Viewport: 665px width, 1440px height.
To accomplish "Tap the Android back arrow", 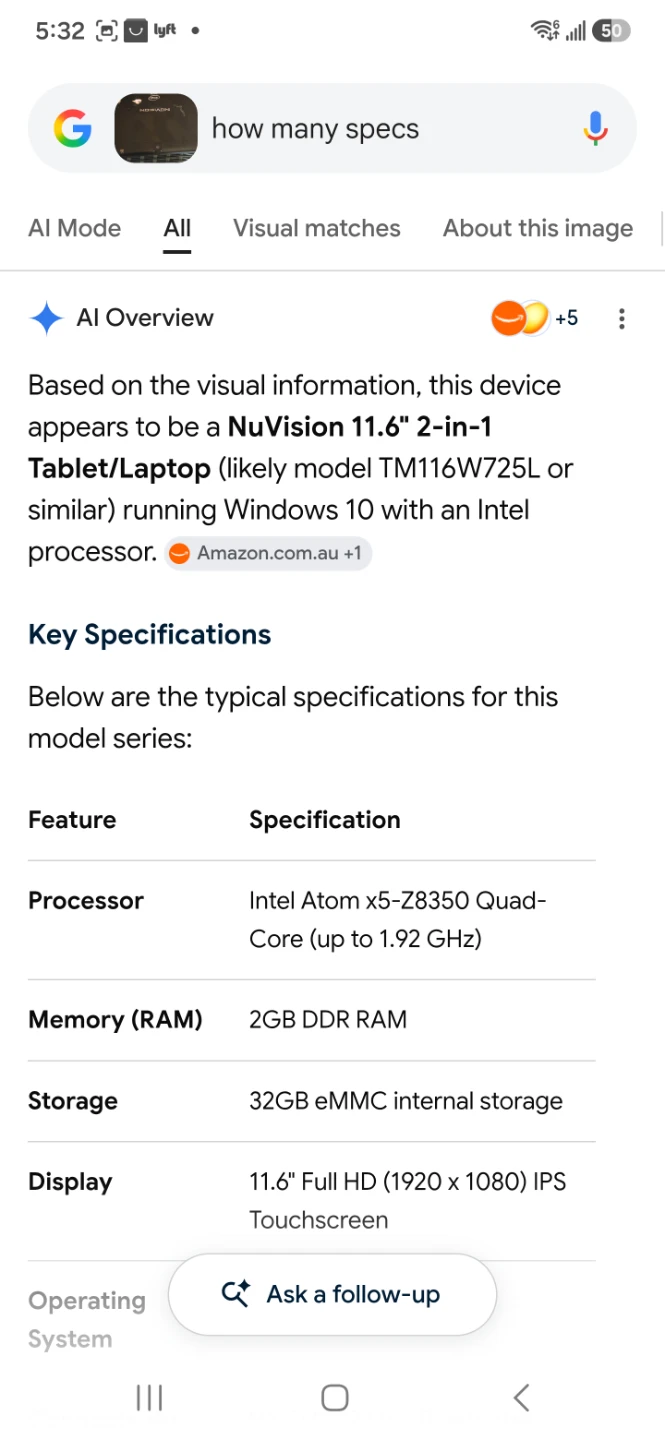I will point(521,1398).
